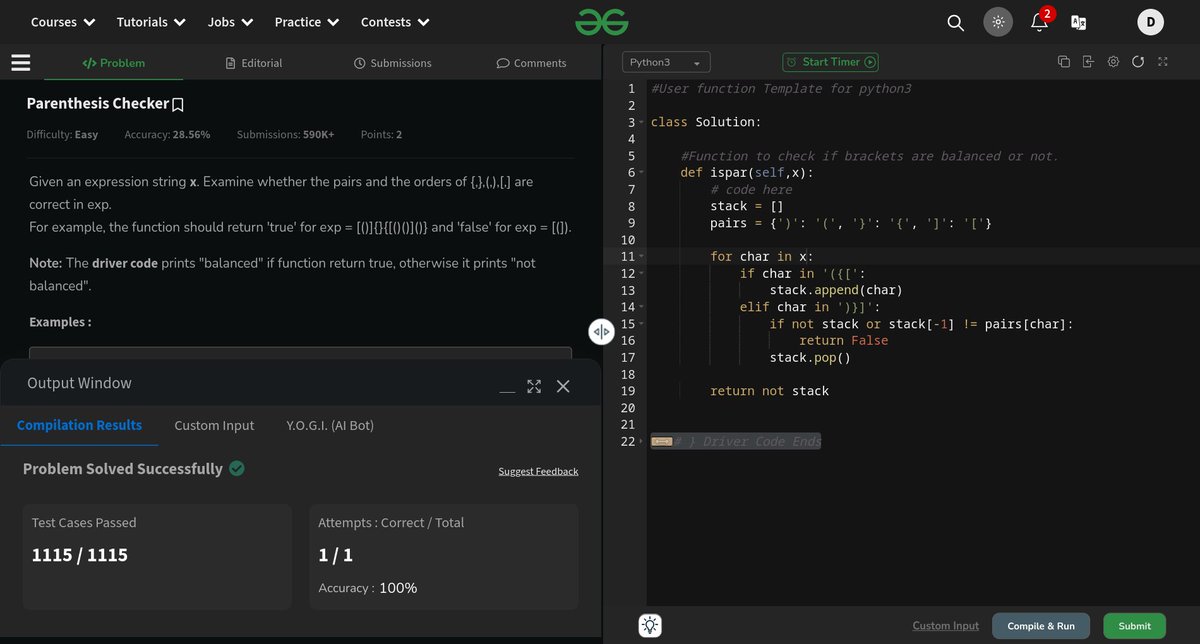Click the Suggest Feedback link
Viewport: 1200px width, 644px height.
coord(538,471)
